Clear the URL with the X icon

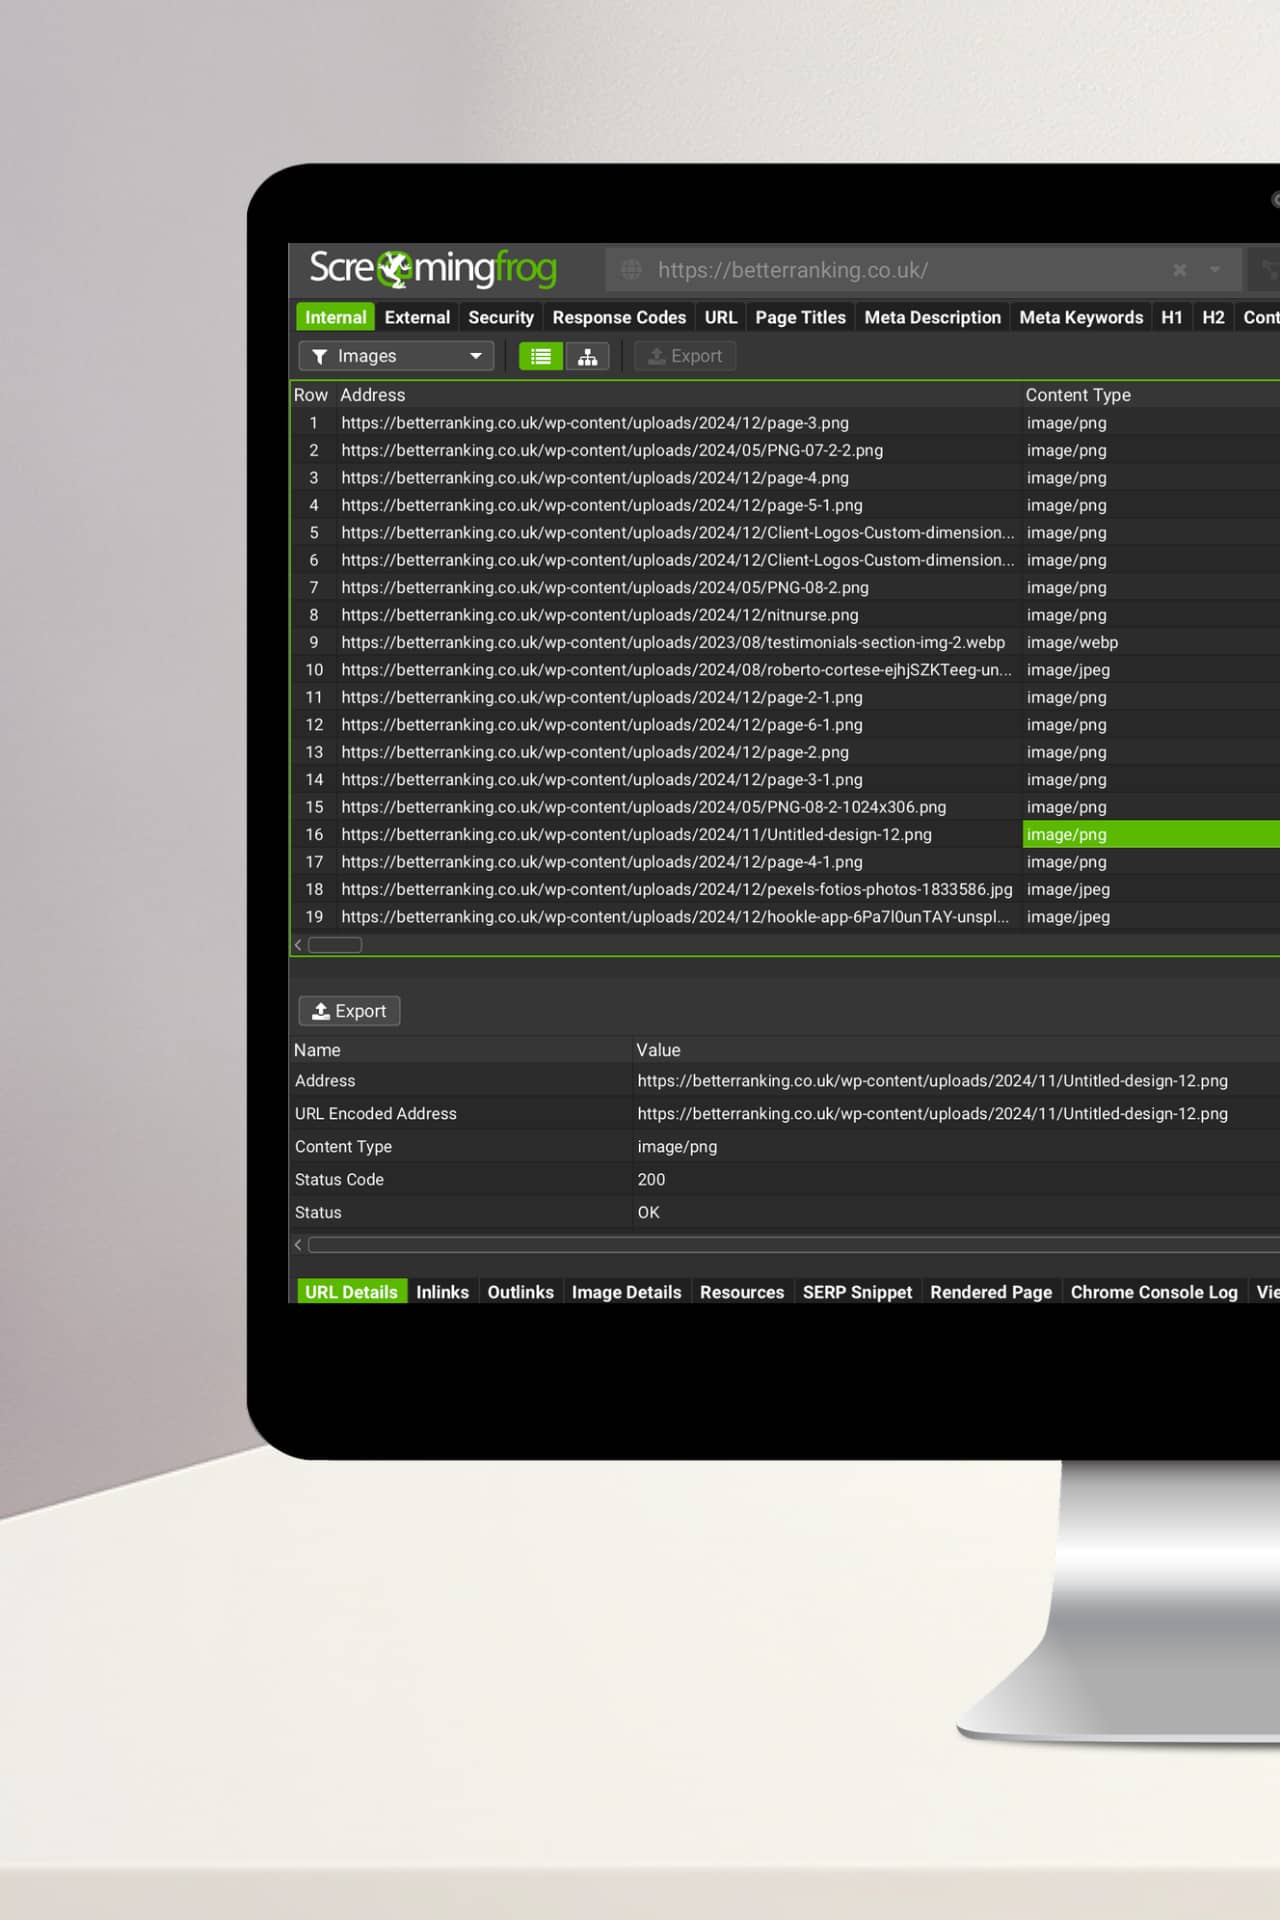click(1180, 270)
